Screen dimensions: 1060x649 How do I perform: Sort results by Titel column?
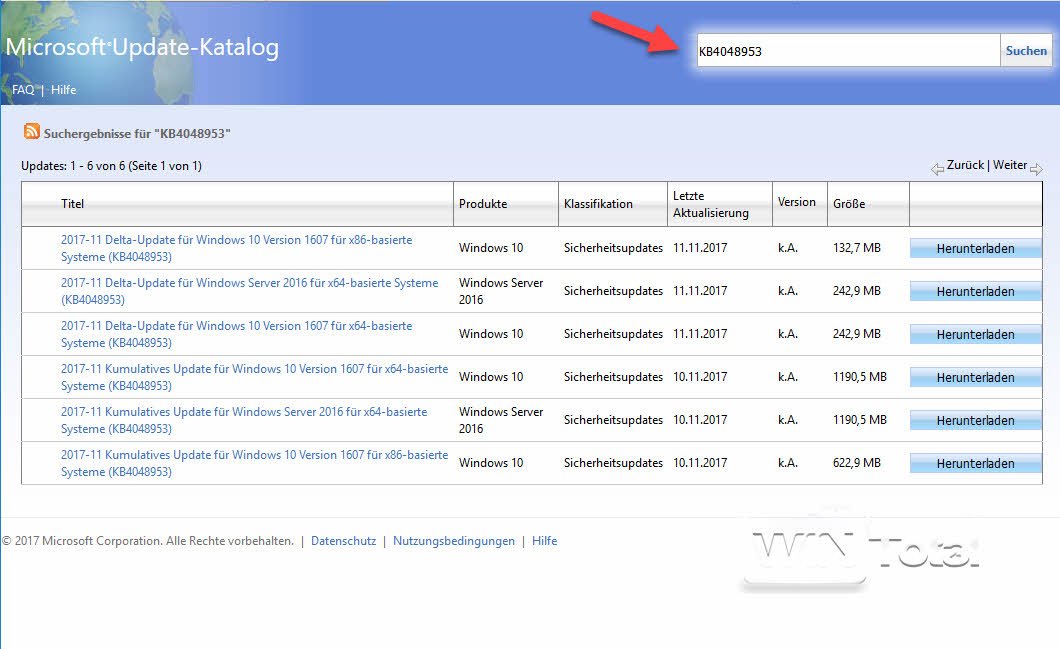[x=72, y=203]
